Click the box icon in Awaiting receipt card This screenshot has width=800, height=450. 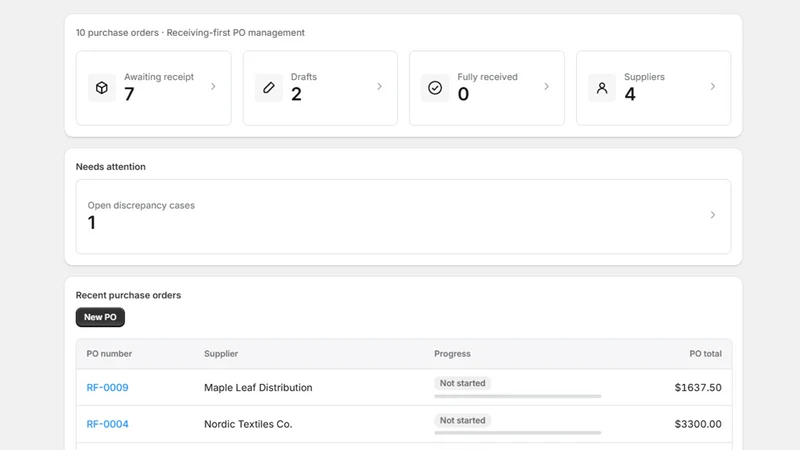[102, 88]
